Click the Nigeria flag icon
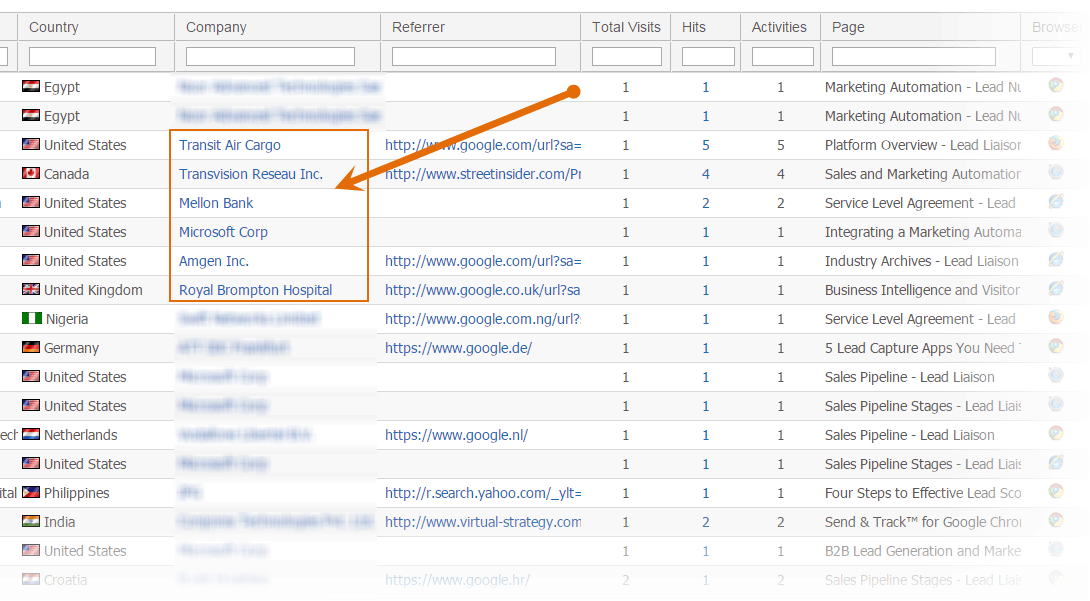 (32, 318)
